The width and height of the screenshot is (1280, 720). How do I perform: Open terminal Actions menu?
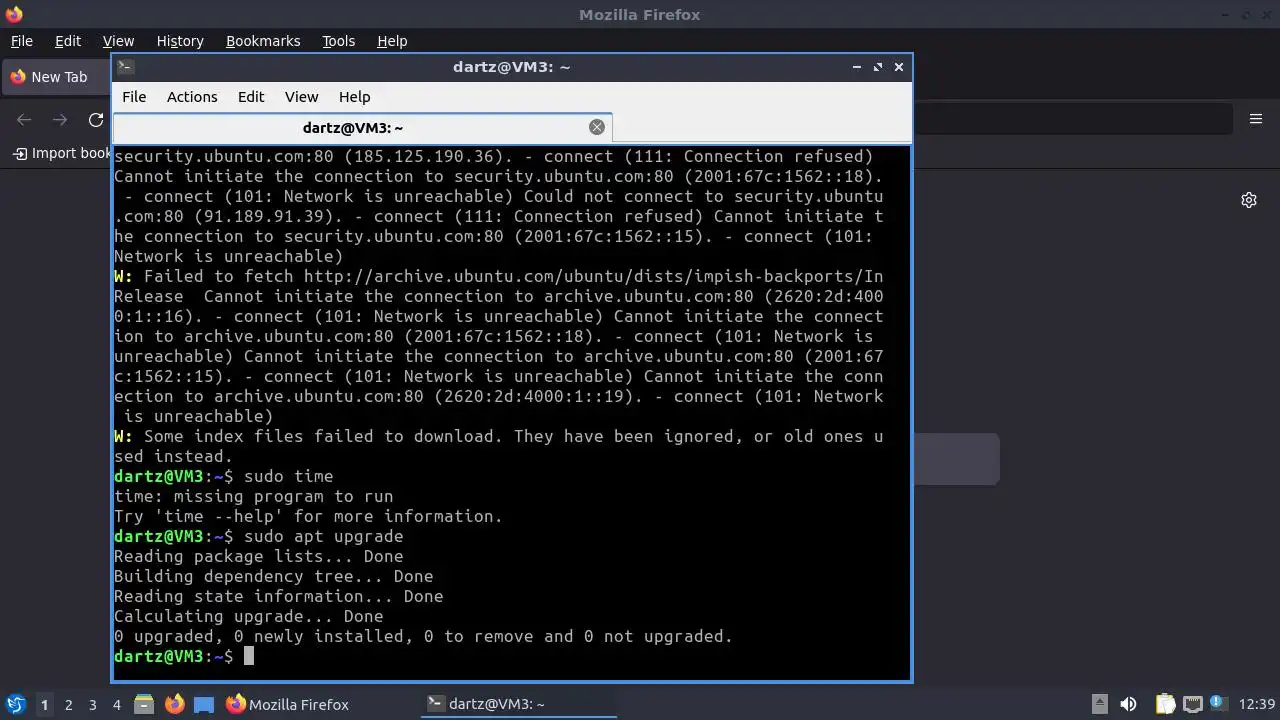[192, 97]
